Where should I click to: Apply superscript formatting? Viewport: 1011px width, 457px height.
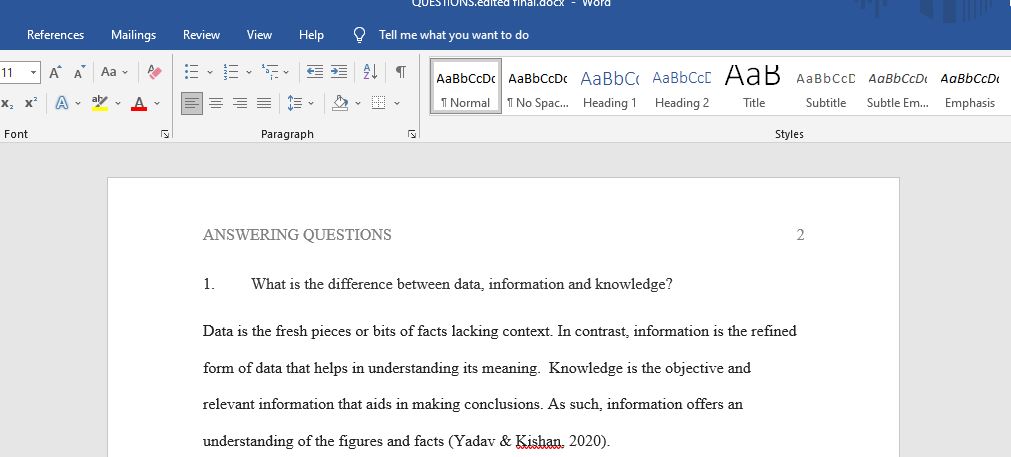31,103
